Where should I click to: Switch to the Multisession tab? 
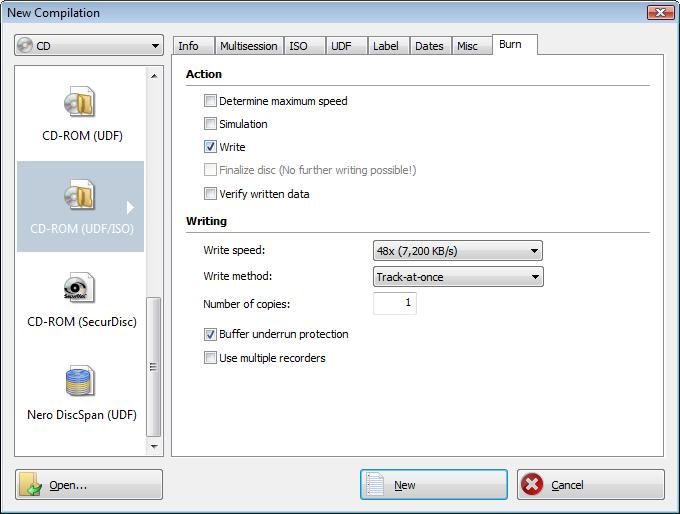point(249,46)
